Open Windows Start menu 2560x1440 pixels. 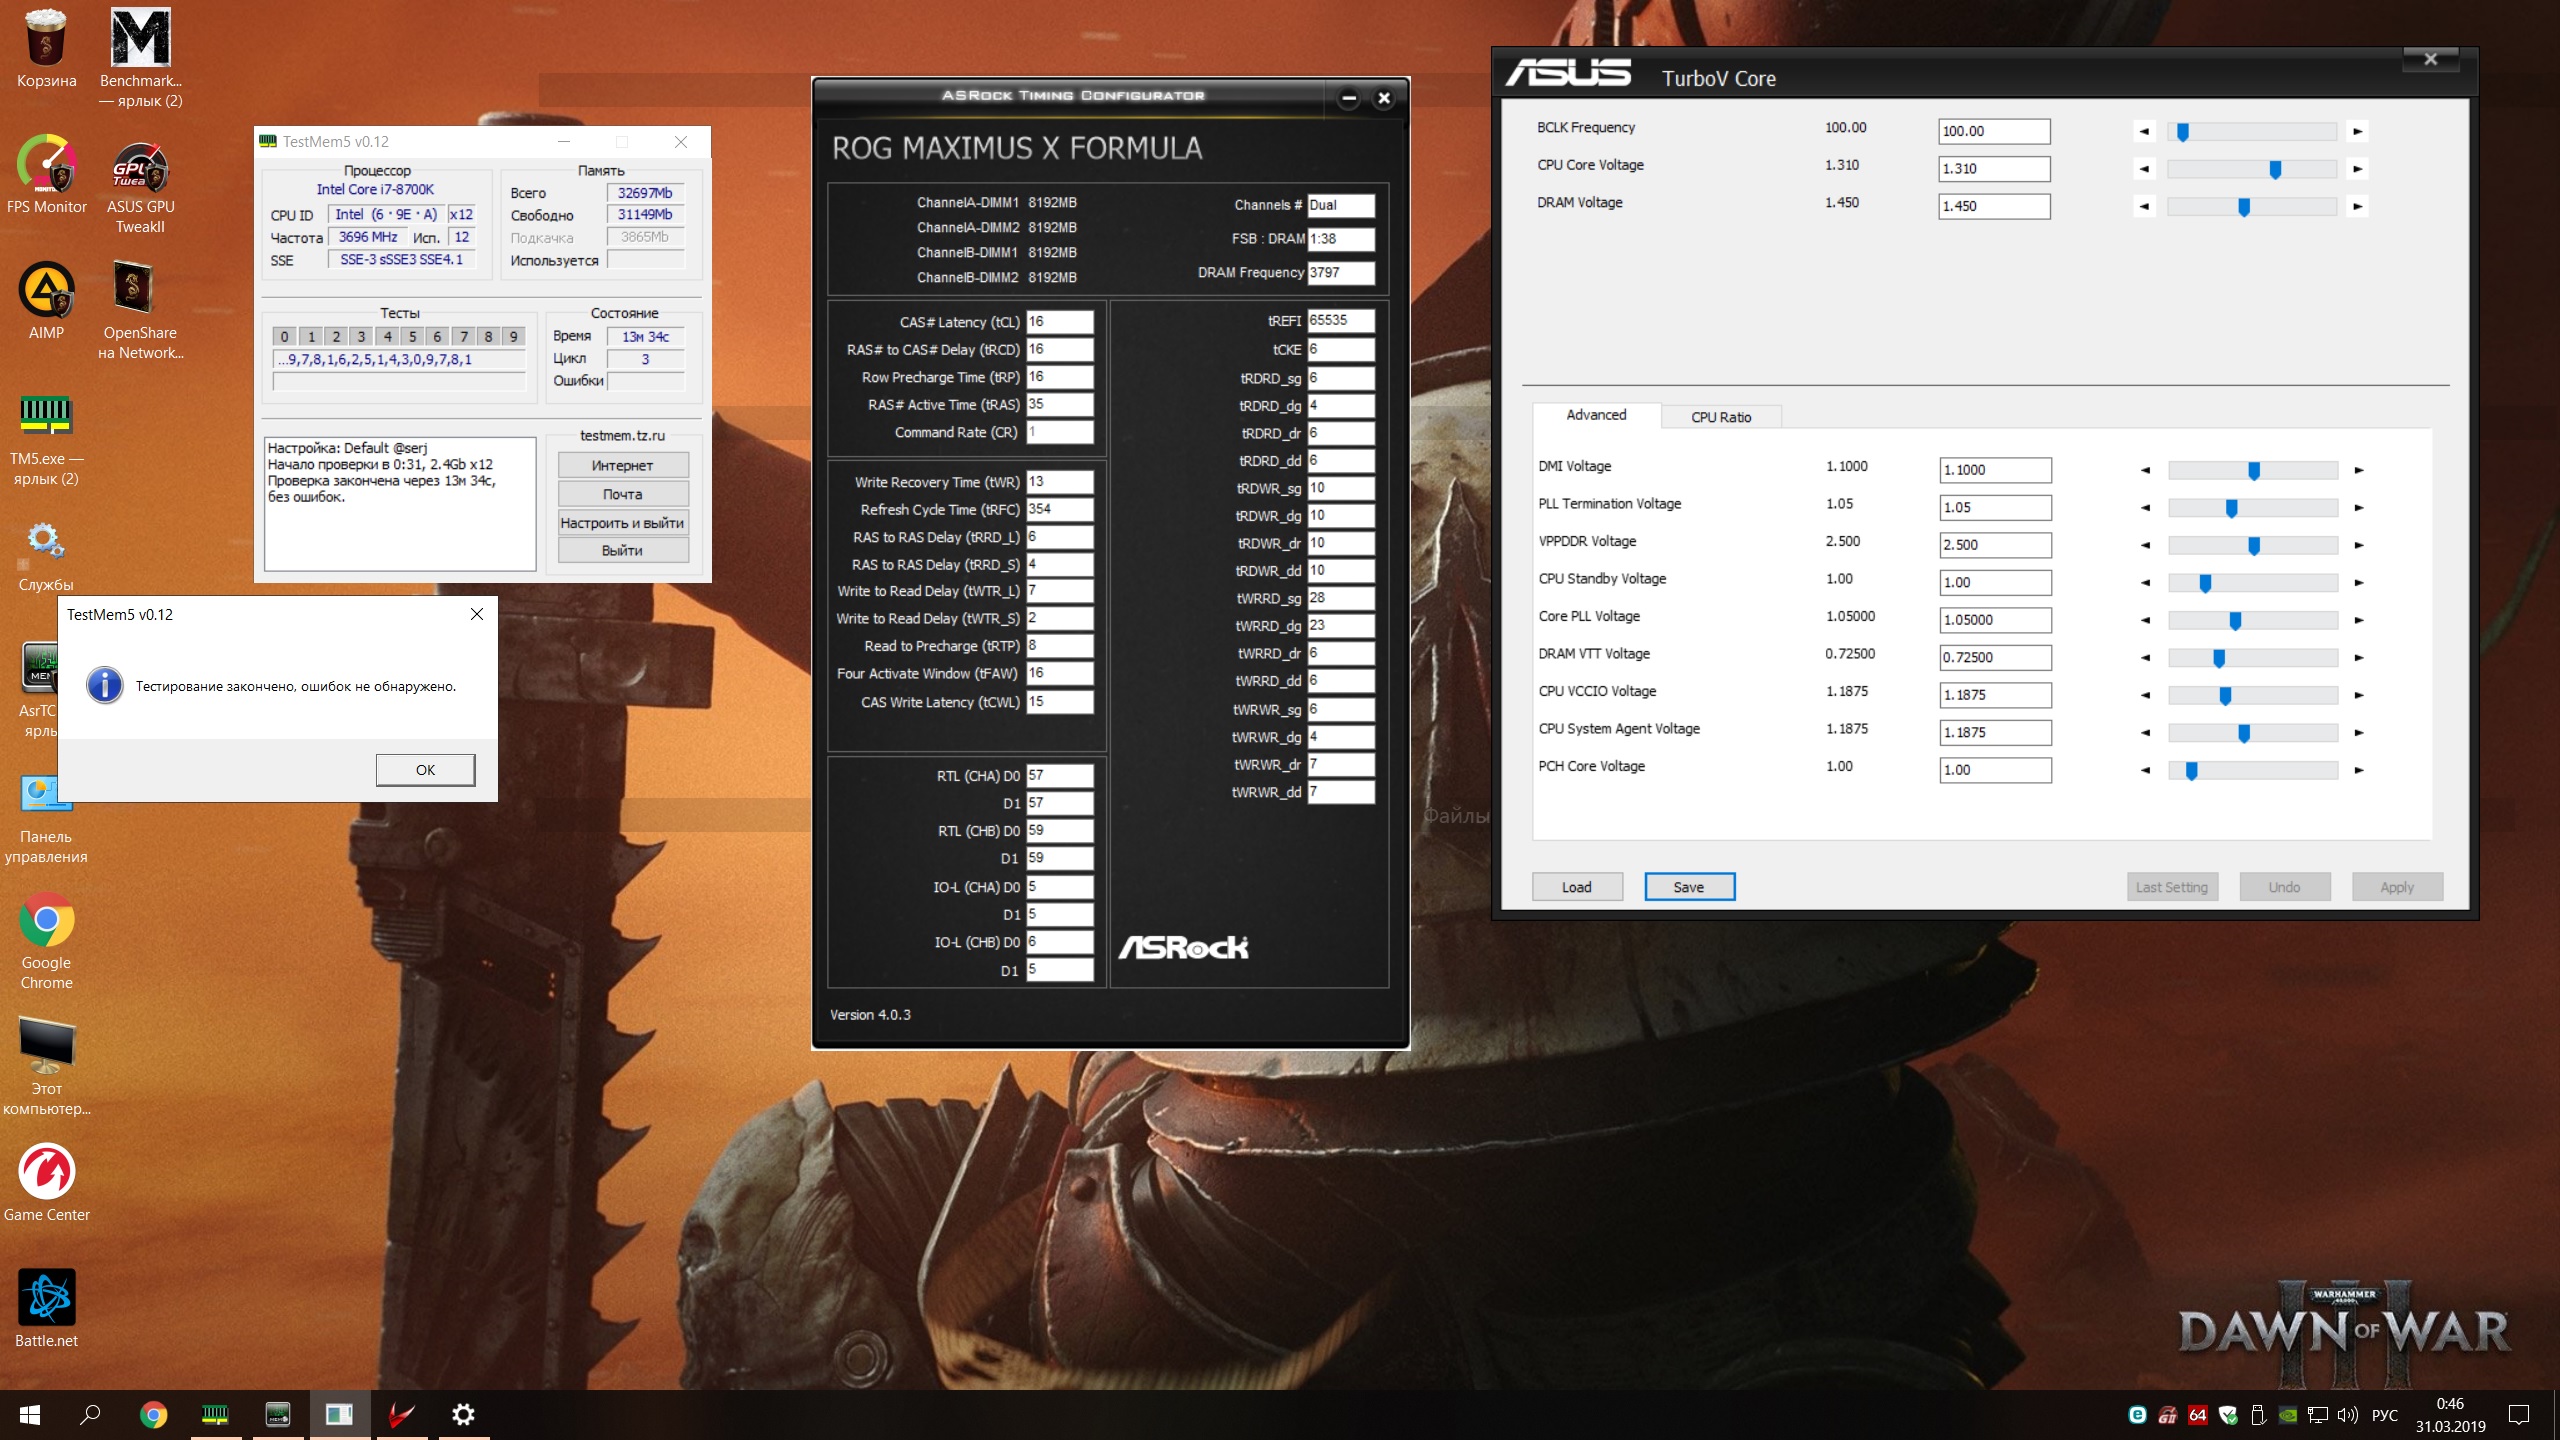[x=30, y=1414]
